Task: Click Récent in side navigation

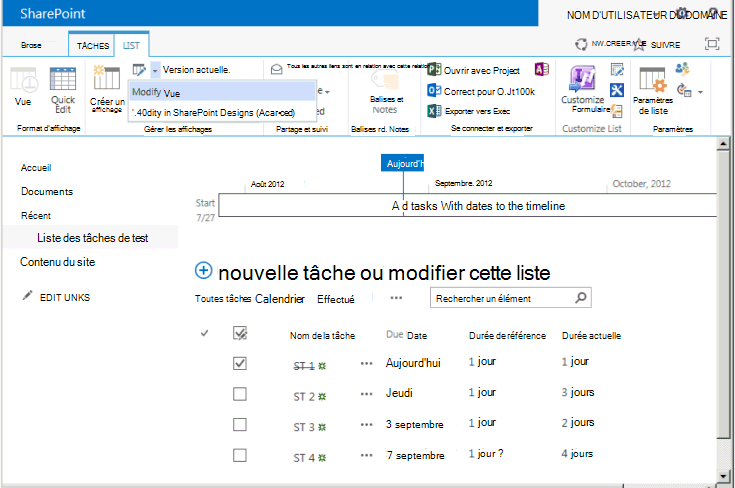Action: tap(36, 215)
